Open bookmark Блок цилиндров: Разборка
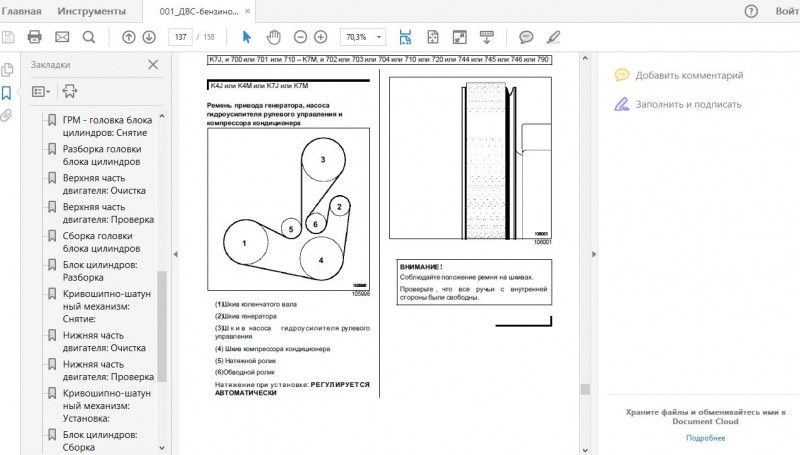This screenshot has height=455, width=800. 100,271
